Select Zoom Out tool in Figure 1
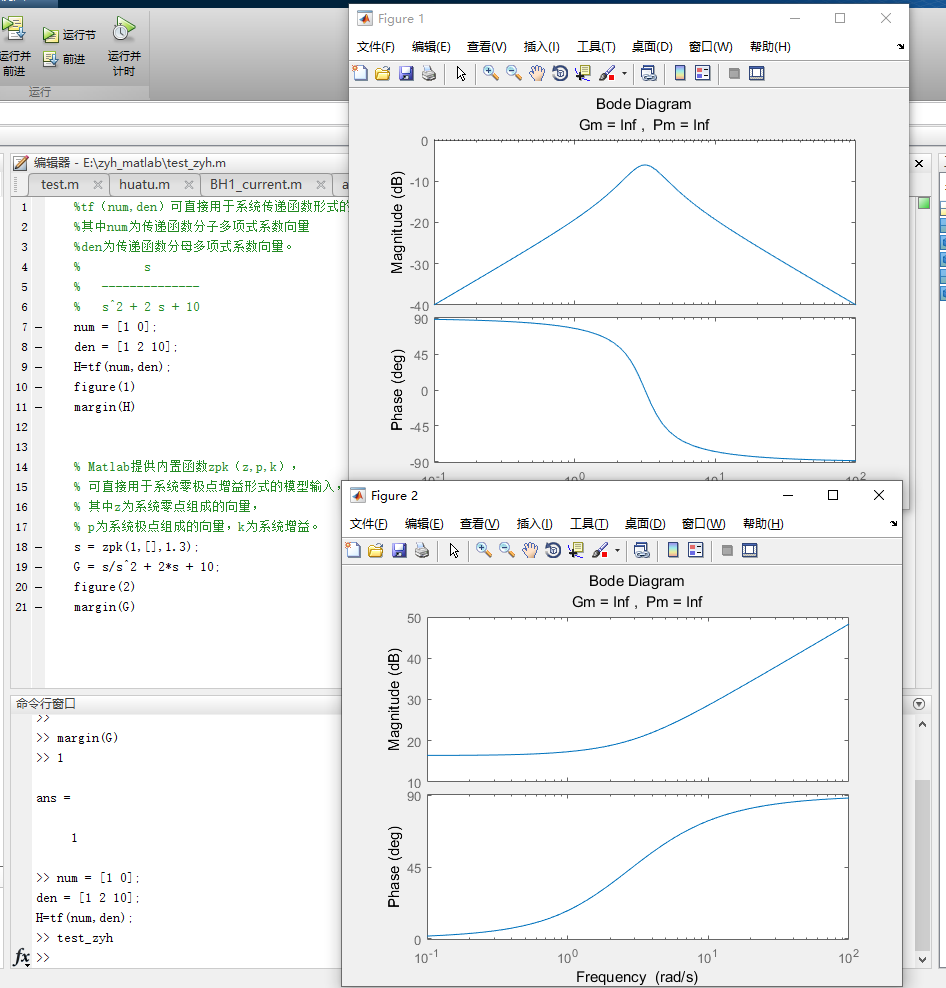This screenshot has height=988, width=946. pos(514,74)
